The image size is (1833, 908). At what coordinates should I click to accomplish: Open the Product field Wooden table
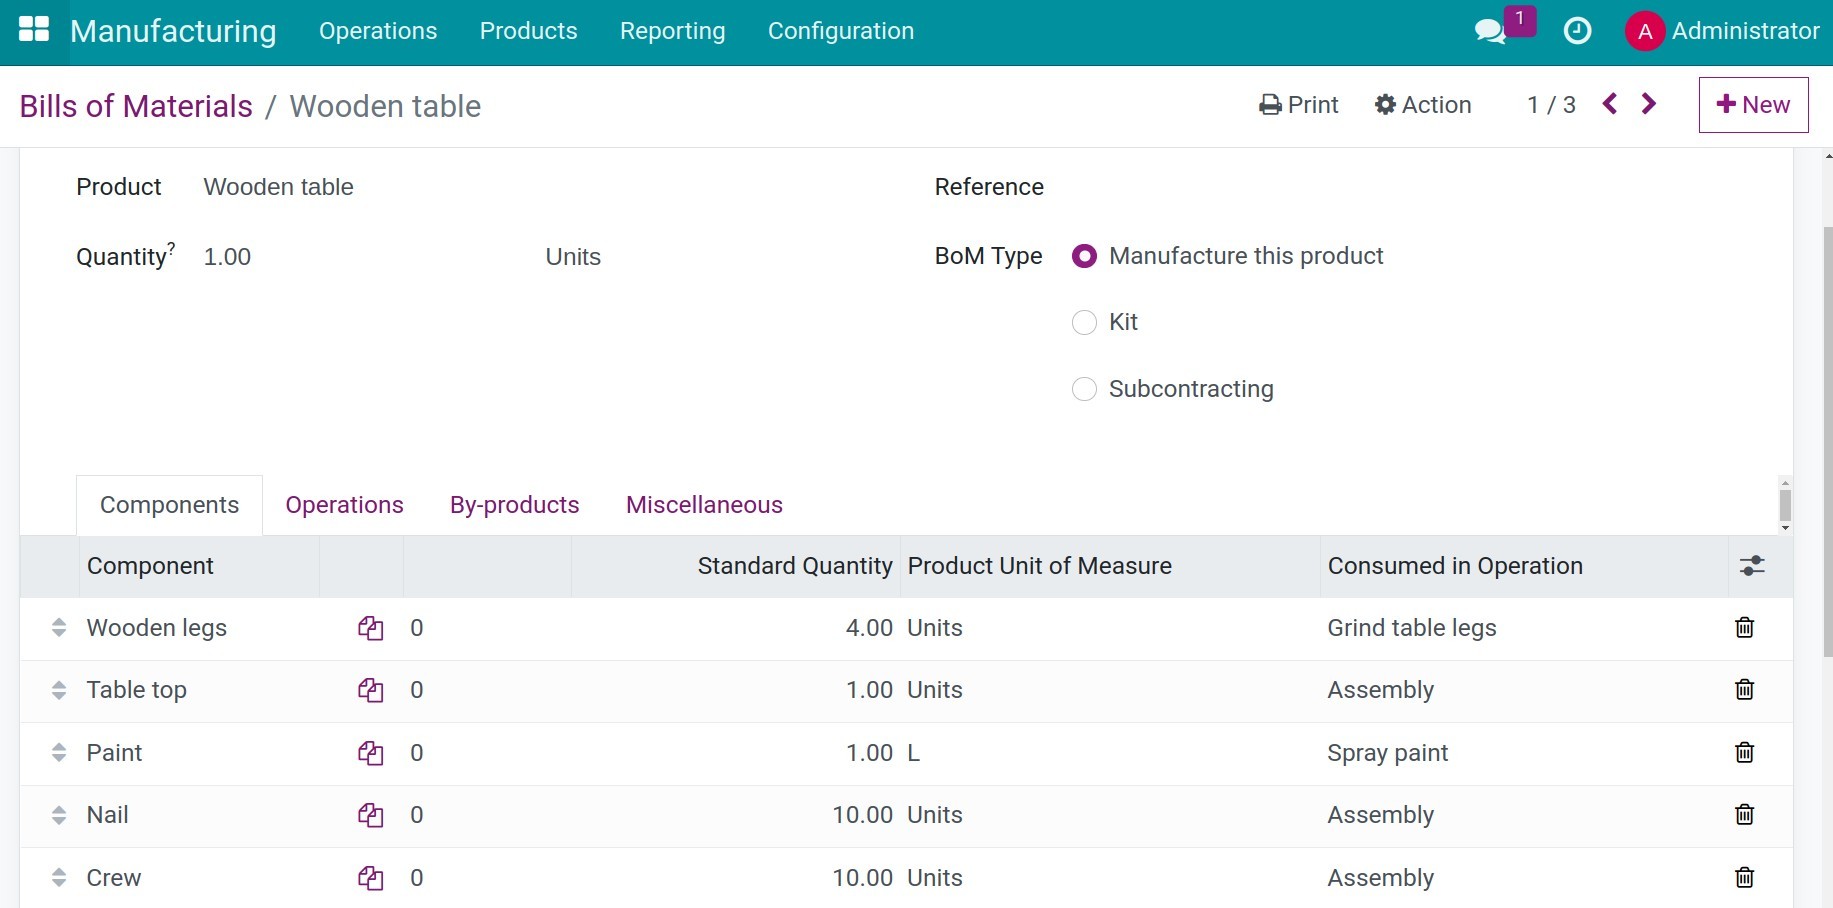(279, 187)
